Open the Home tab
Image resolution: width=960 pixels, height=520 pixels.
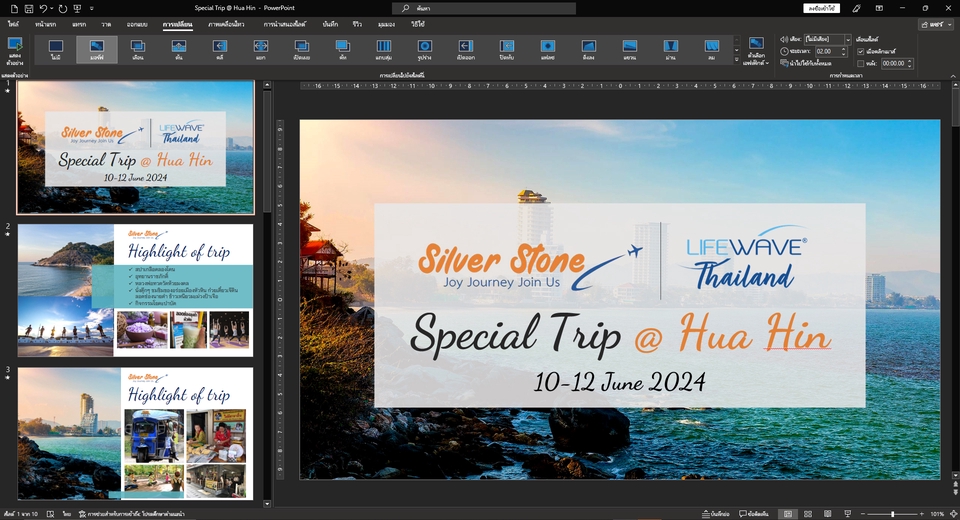tap(45, 24)
